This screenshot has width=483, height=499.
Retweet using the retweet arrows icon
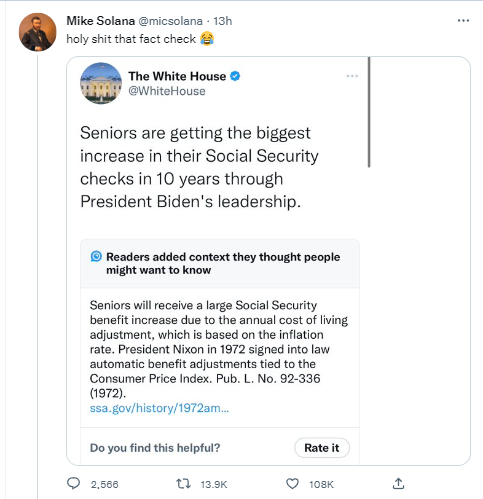pos(183,483)
